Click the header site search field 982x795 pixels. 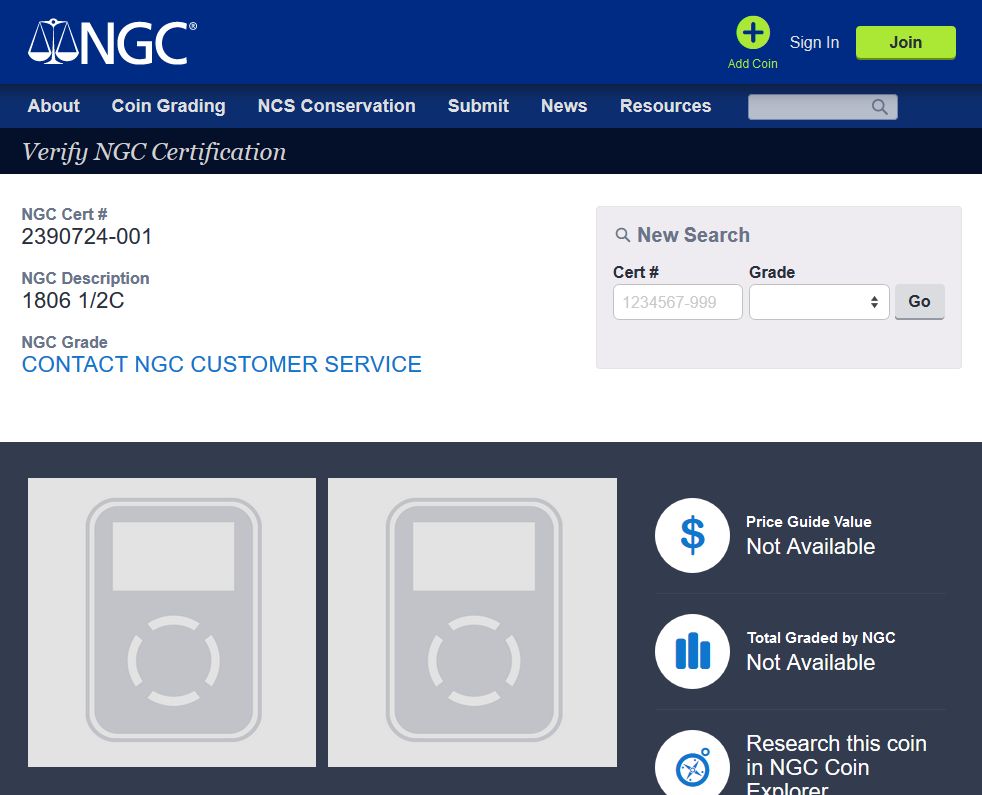[x=822, y=107]
